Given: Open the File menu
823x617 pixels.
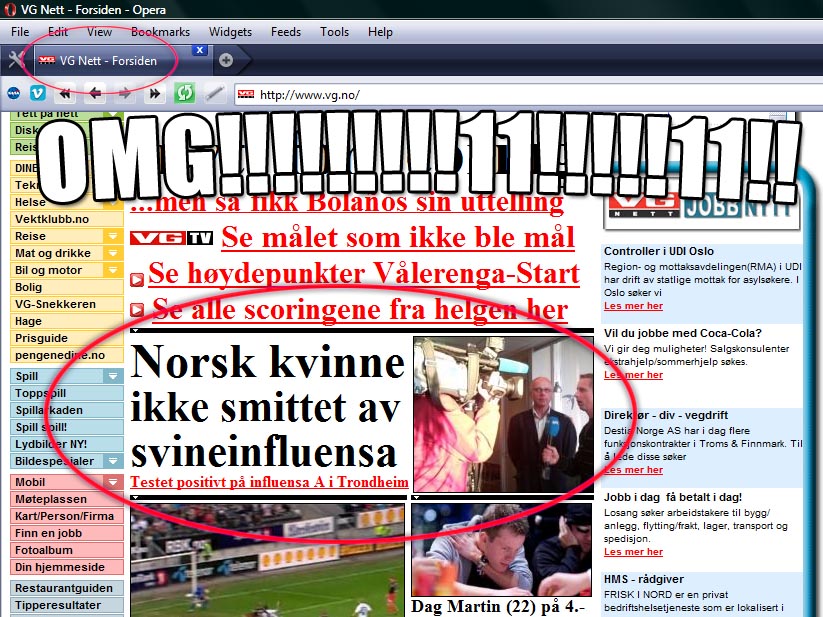Looking at the screenshot, I should click(20, 32).
